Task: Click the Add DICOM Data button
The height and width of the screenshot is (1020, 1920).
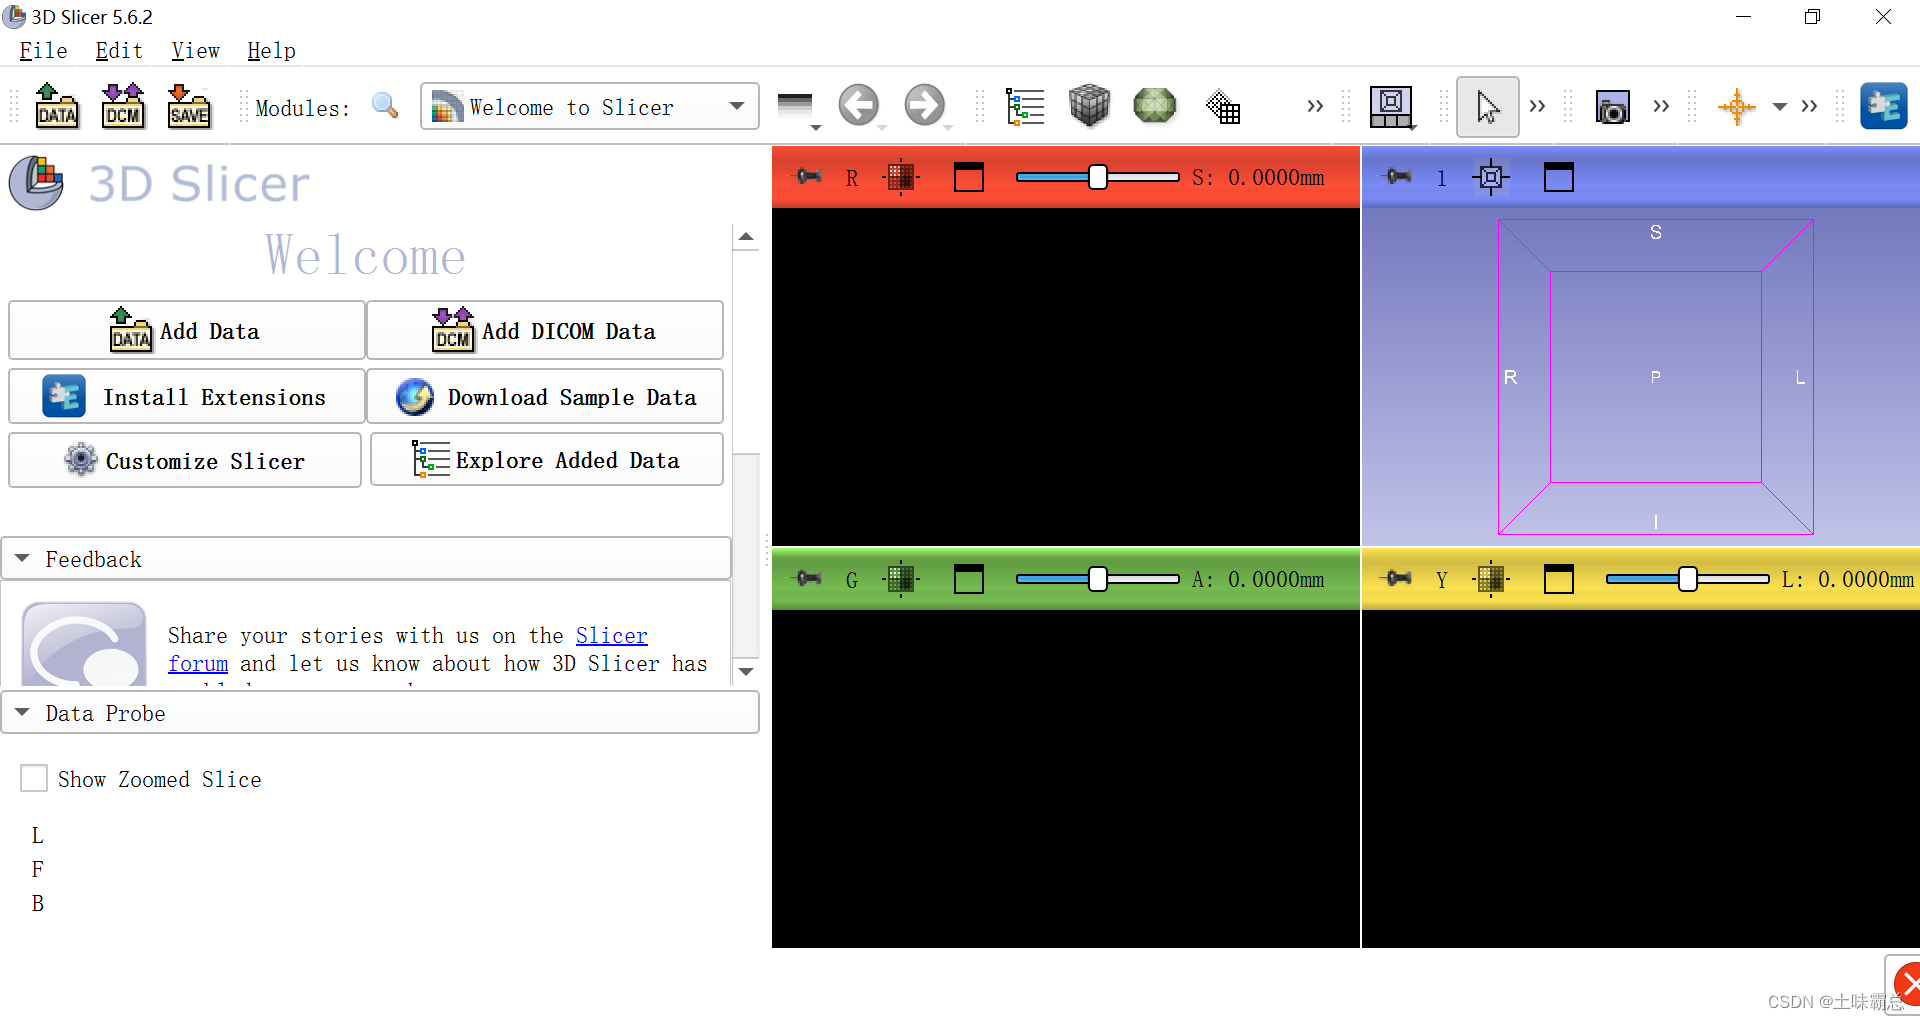Action: coord(545,330)
